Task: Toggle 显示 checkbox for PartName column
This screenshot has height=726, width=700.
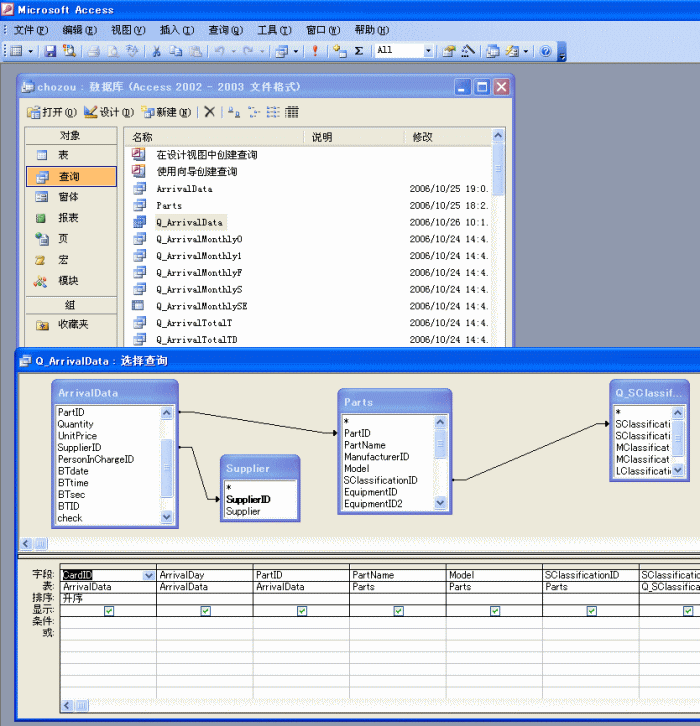Action: coord(399,611)
